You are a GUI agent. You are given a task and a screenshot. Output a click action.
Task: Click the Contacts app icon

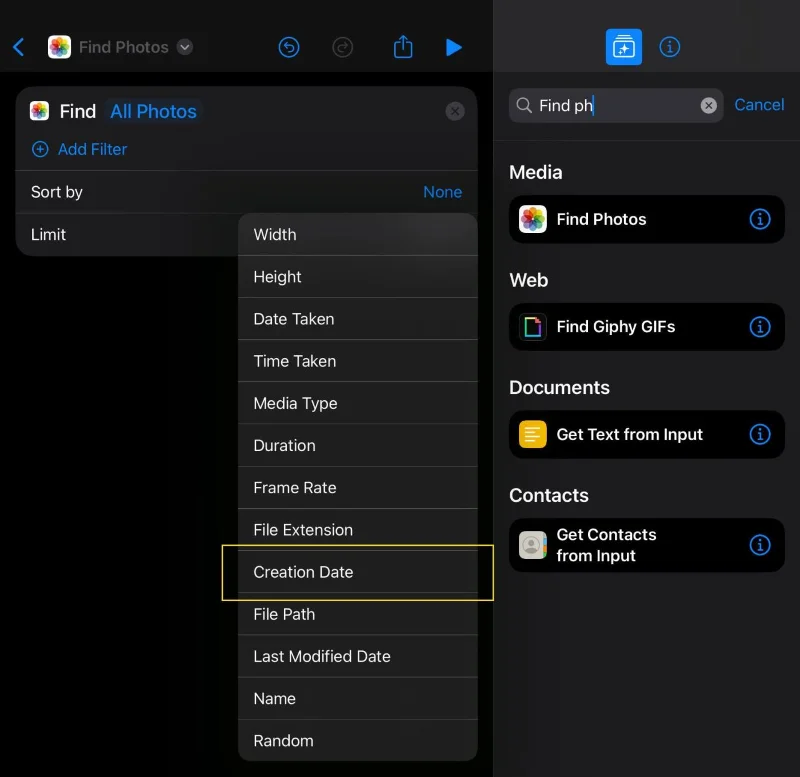tap(533, 545)
